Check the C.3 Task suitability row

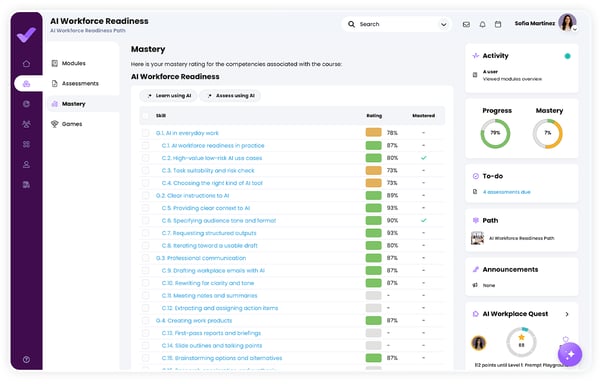click(145, 171)
